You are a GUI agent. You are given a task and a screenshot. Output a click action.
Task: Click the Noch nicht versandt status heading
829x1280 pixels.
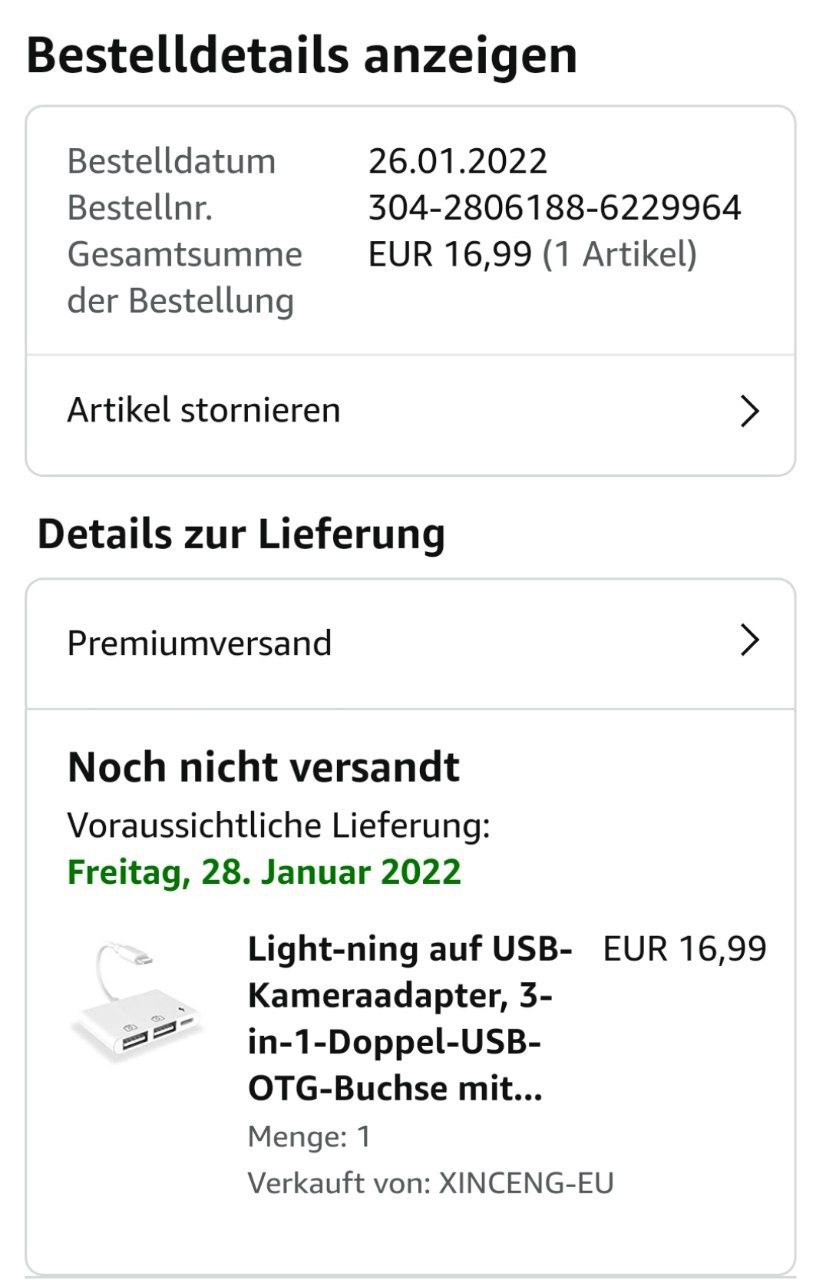[263, 767]
